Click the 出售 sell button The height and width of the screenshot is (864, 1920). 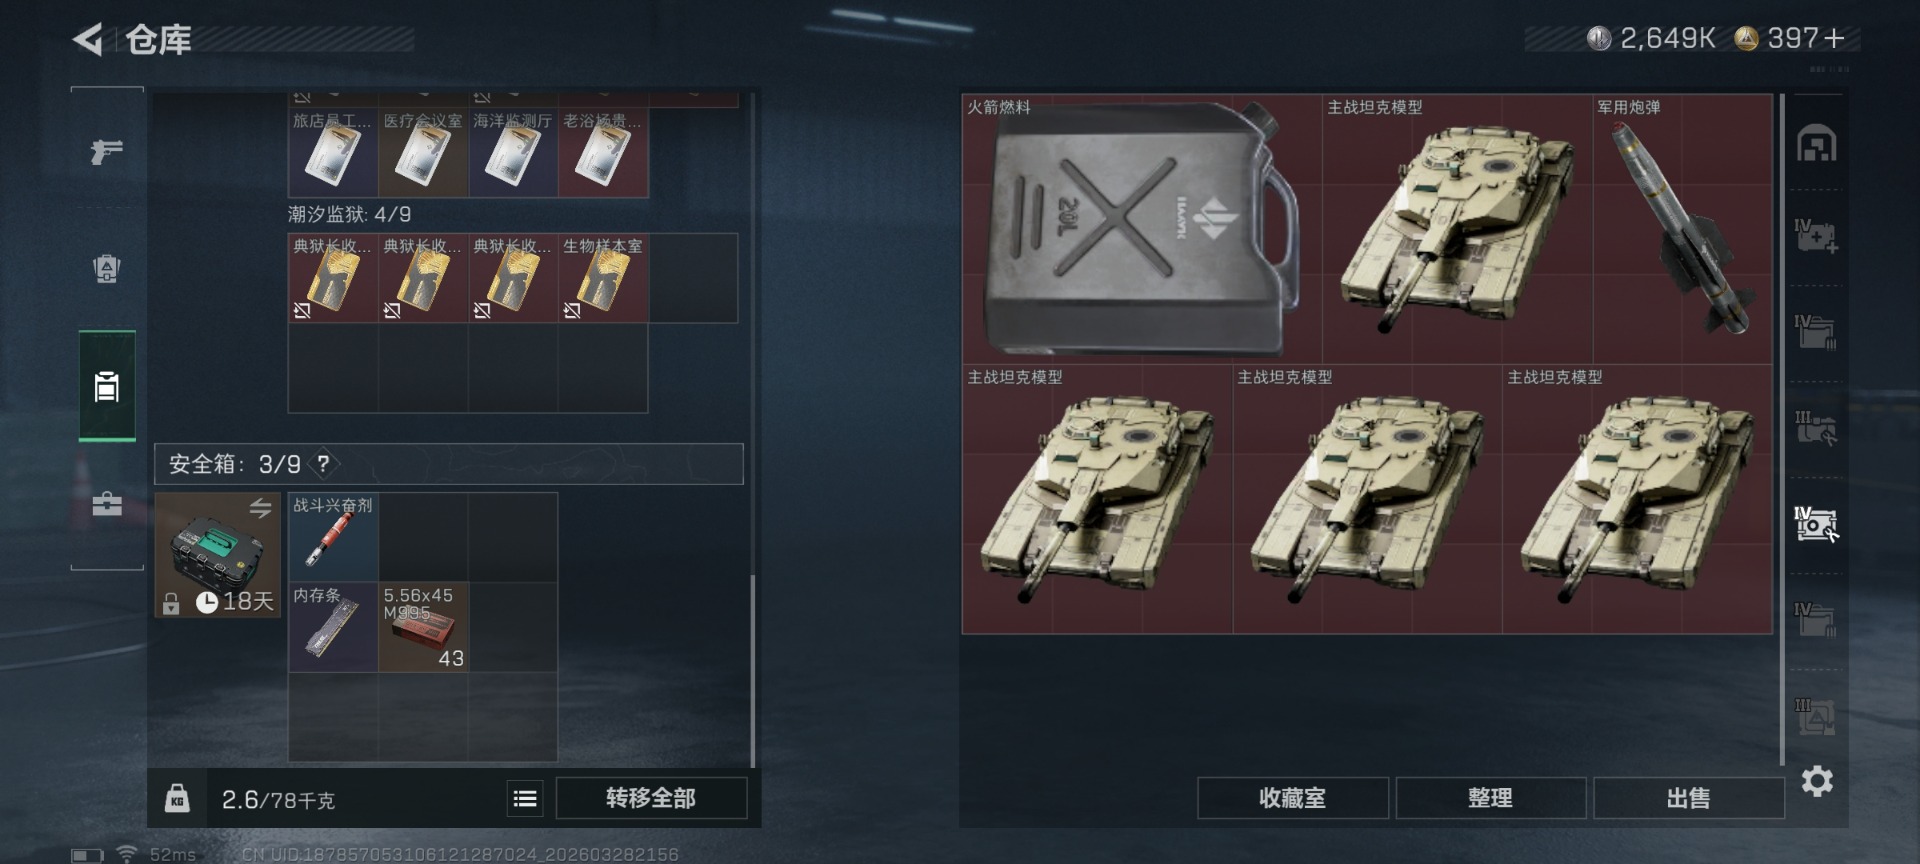coord(1688,798)
